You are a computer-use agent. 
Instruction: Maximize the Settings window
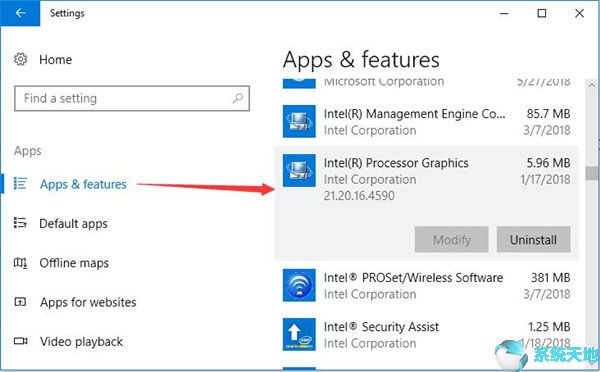[542, 13]
